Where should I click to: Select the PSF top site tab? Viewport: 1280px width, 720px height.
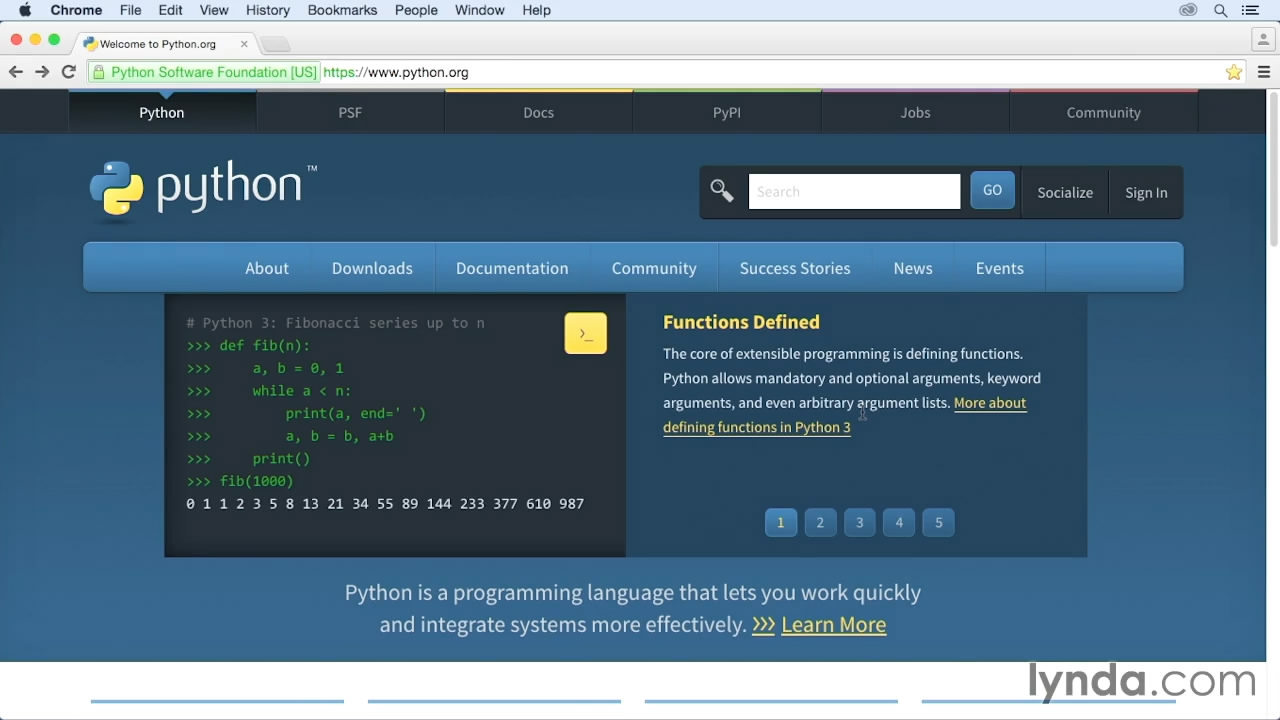pyautogui.click(x=350, y=112)
